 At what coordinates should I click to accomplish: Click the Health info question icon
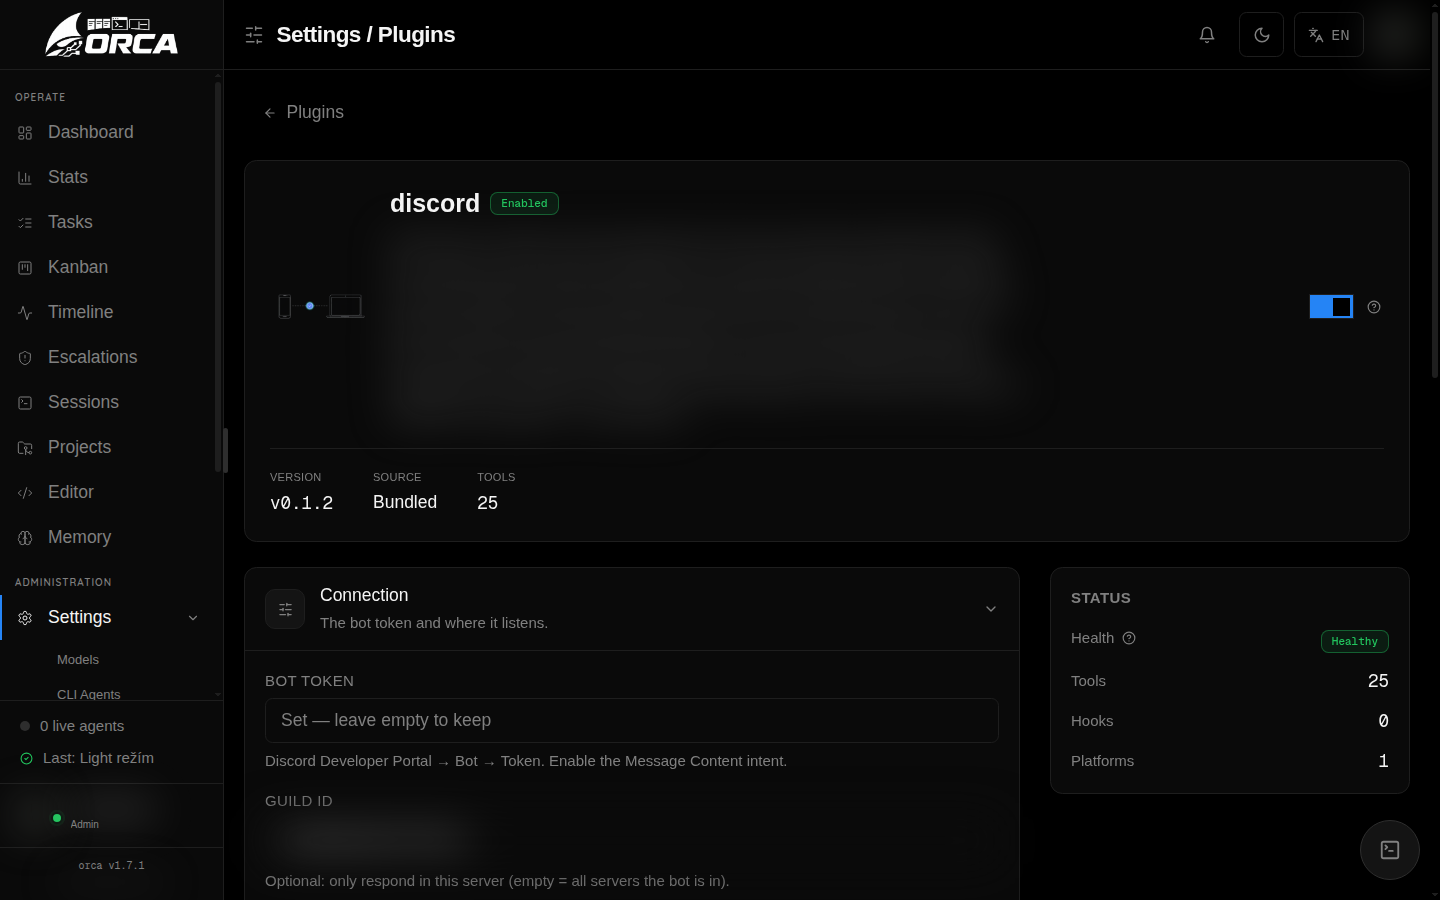1129,638
